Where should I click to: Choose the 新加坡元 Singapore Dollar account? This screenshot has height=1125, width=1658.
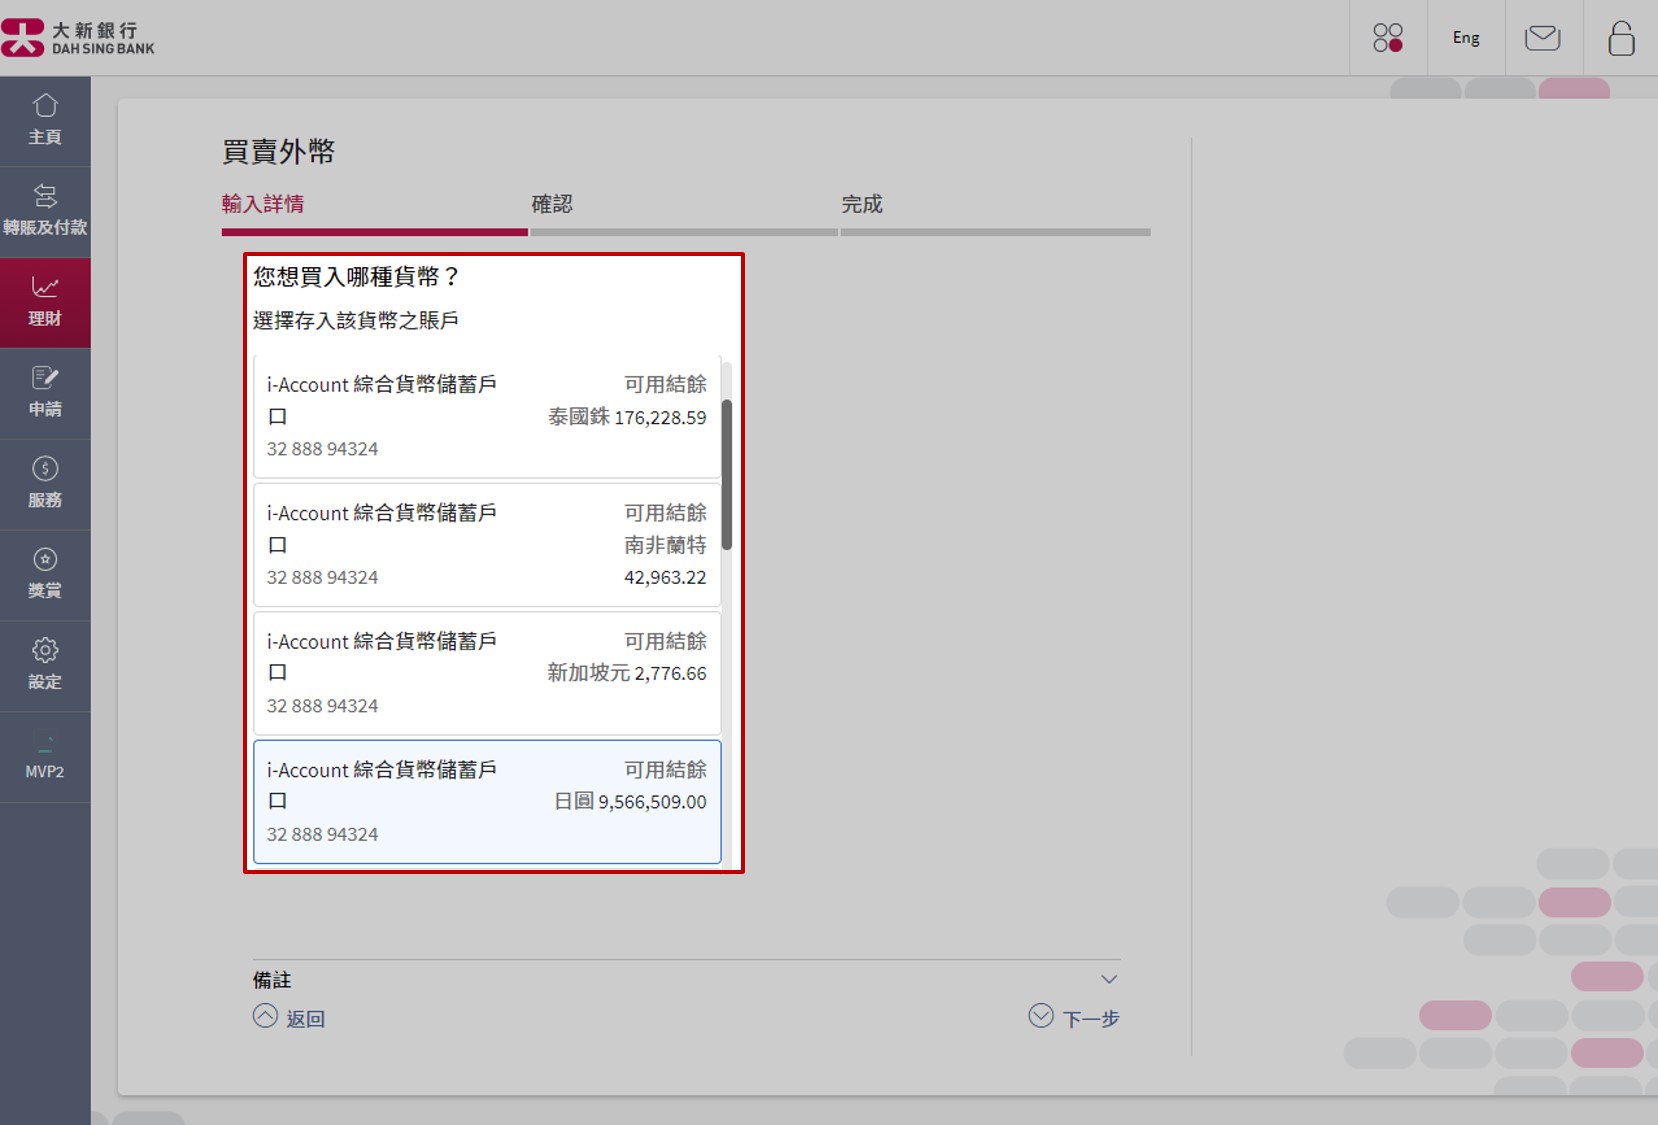click(487, 672)
